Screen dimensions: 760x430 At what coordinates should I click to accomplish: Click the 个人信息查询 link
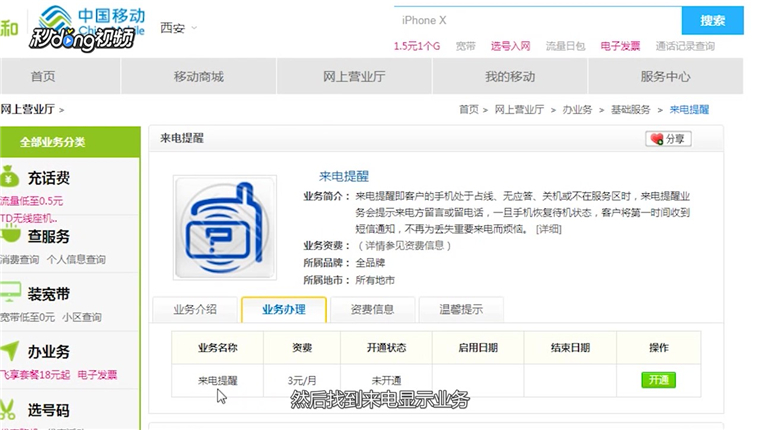pyautogui.click(x=76, y=259)
